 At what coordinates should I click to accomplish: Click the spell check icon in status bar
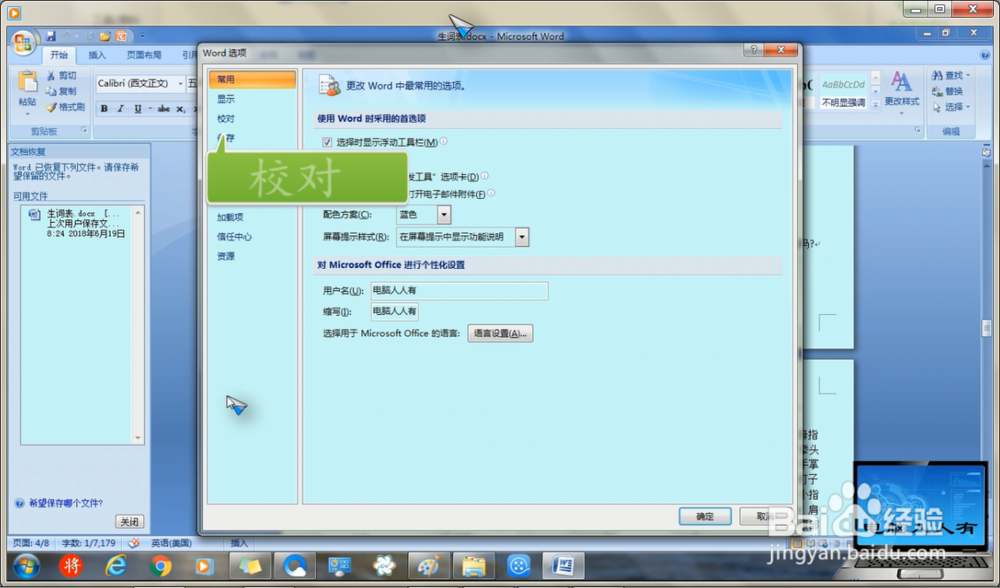pos(133,543)
